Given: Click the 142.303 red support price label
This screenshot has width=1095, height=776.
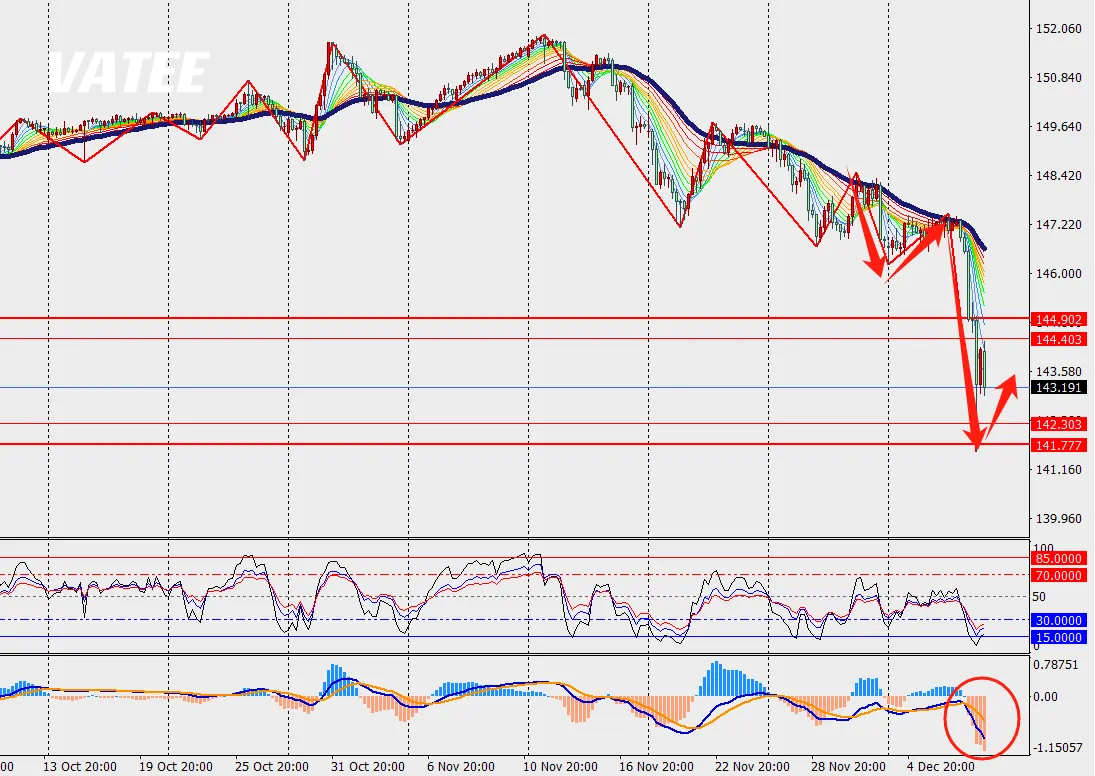Looking at the screenshot, I should tap(1060, 424).
